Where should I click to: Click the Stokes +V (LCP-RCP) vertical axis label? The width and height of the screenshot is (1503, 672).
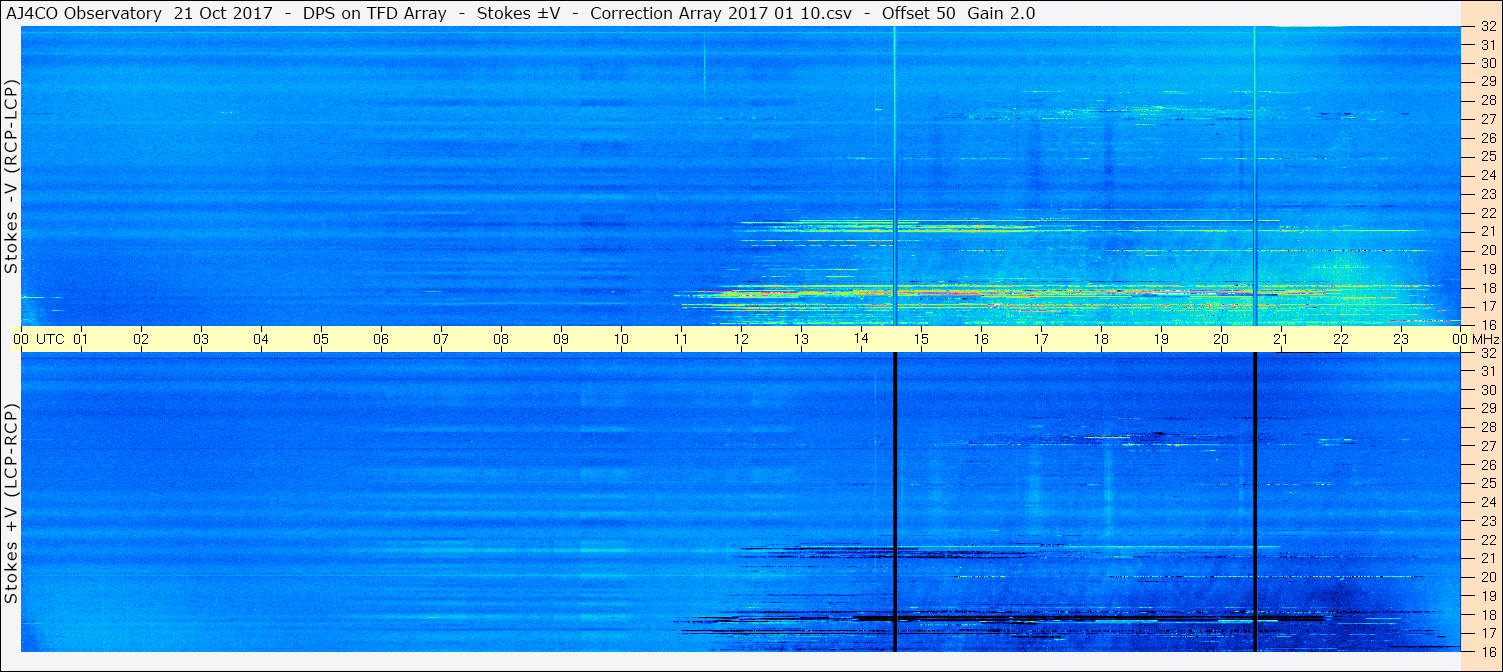[x=11, y=504]
